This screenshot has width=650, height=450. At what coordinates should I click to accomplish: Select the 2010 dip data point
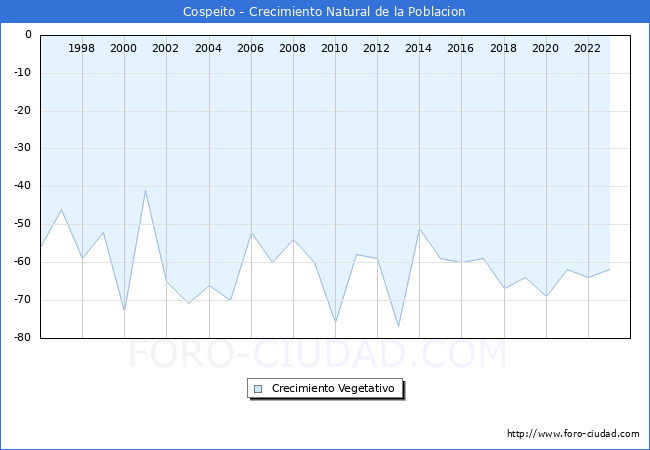point(335,323)
